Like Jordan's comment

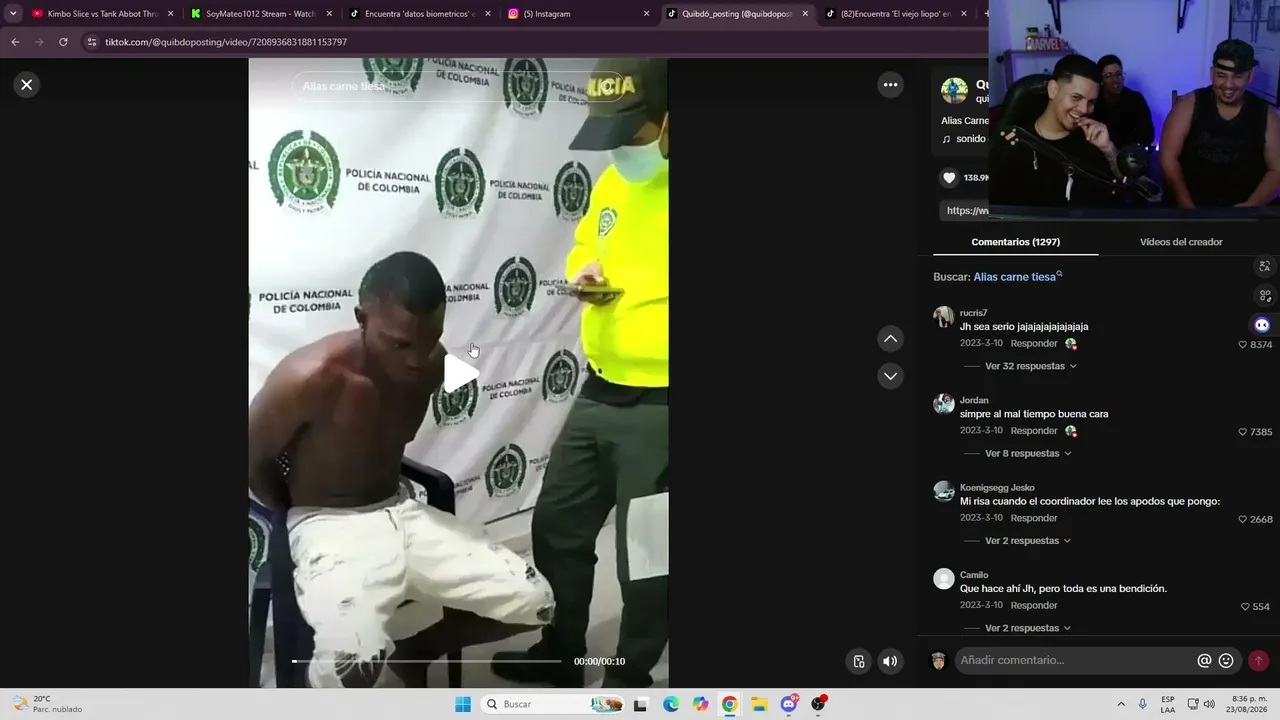(x=1243, y=432)
